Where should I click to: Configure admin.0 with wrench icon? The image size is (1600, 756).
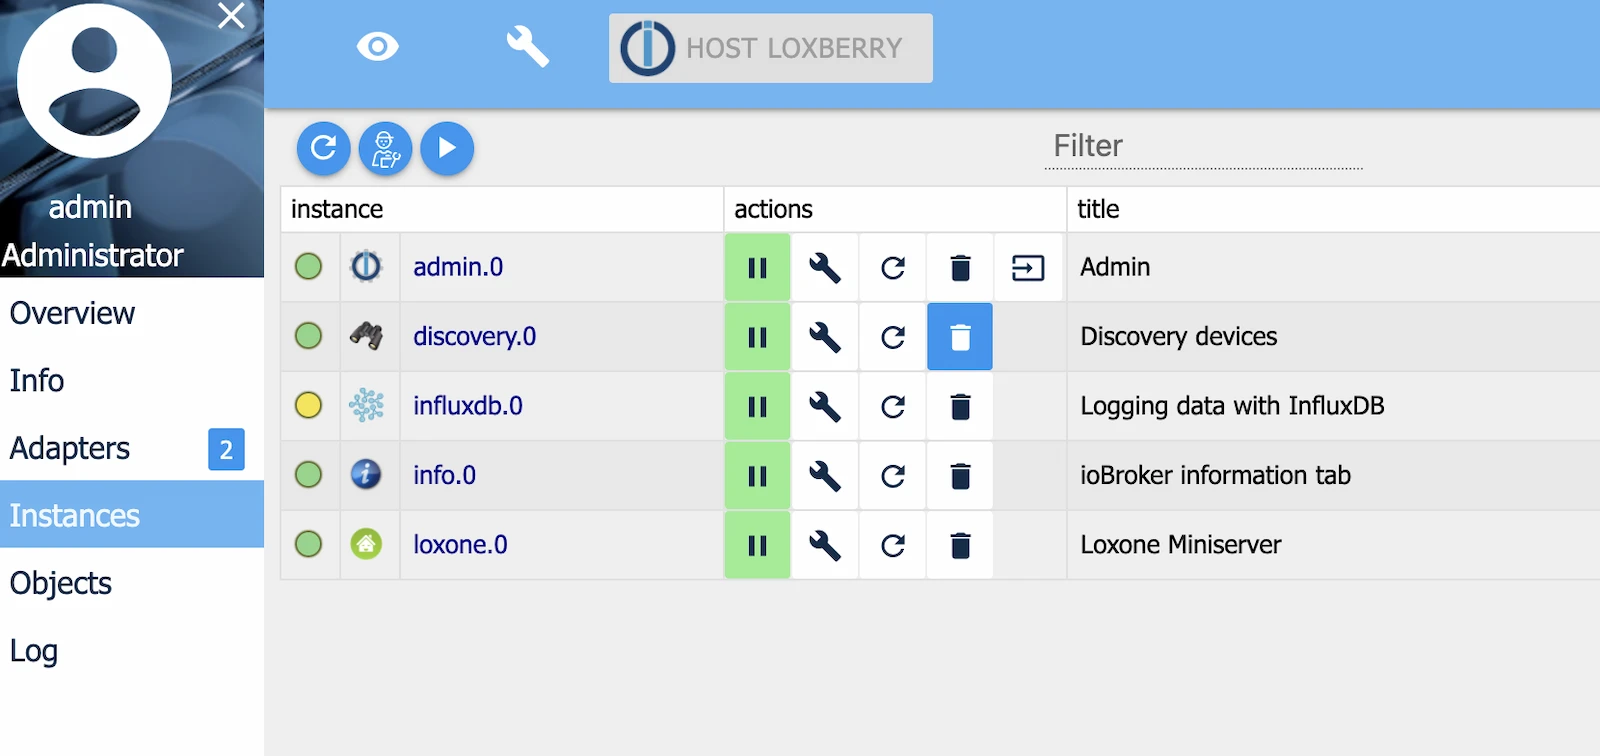[x=825, y=267]
